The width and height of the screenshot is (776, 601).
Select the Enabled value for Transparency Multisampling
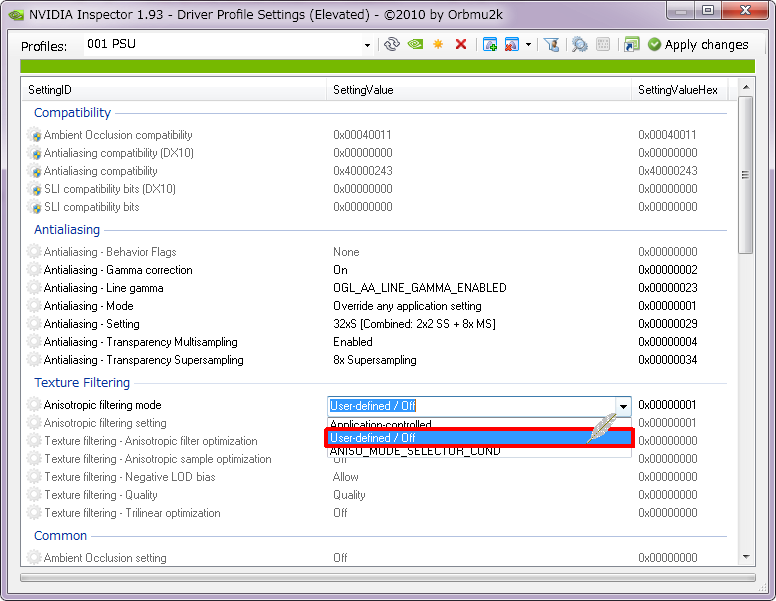353,342
